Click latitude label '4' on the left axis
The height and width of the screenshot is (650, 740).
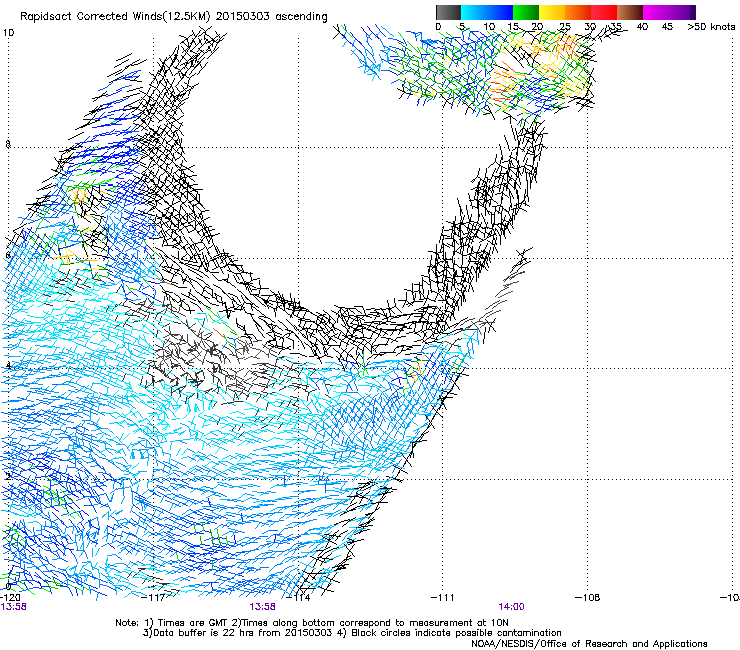click(8, 366)
